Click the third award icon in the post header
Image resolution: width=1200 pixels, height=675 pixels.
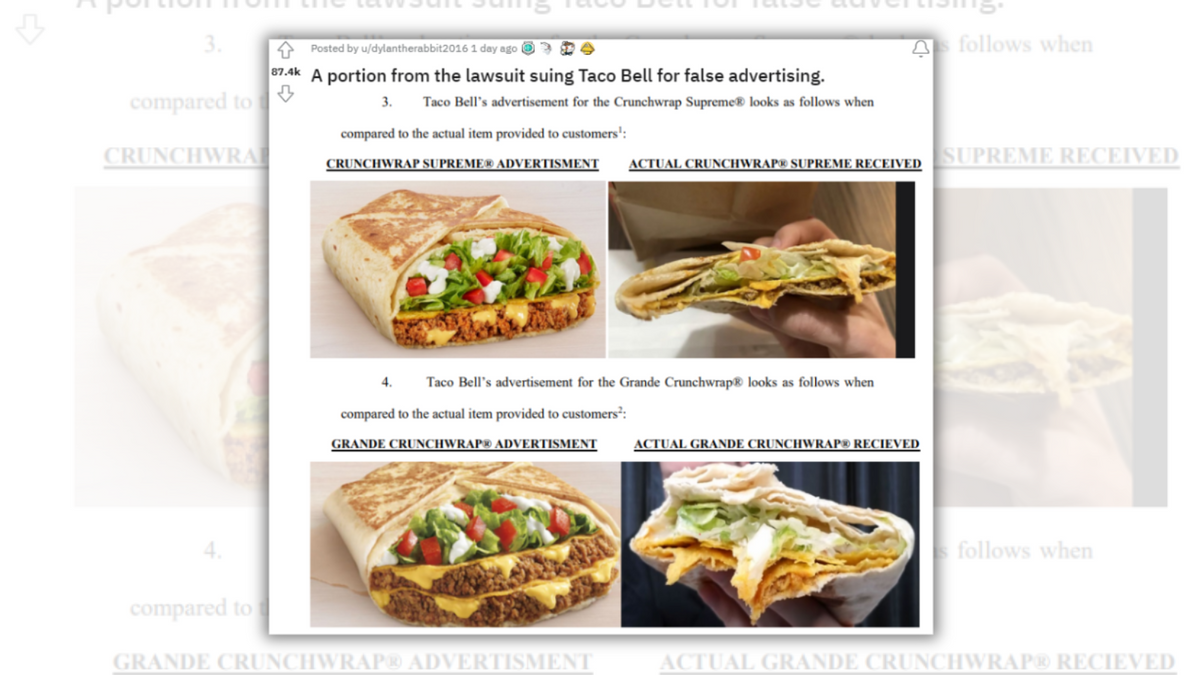click(567, 48)
